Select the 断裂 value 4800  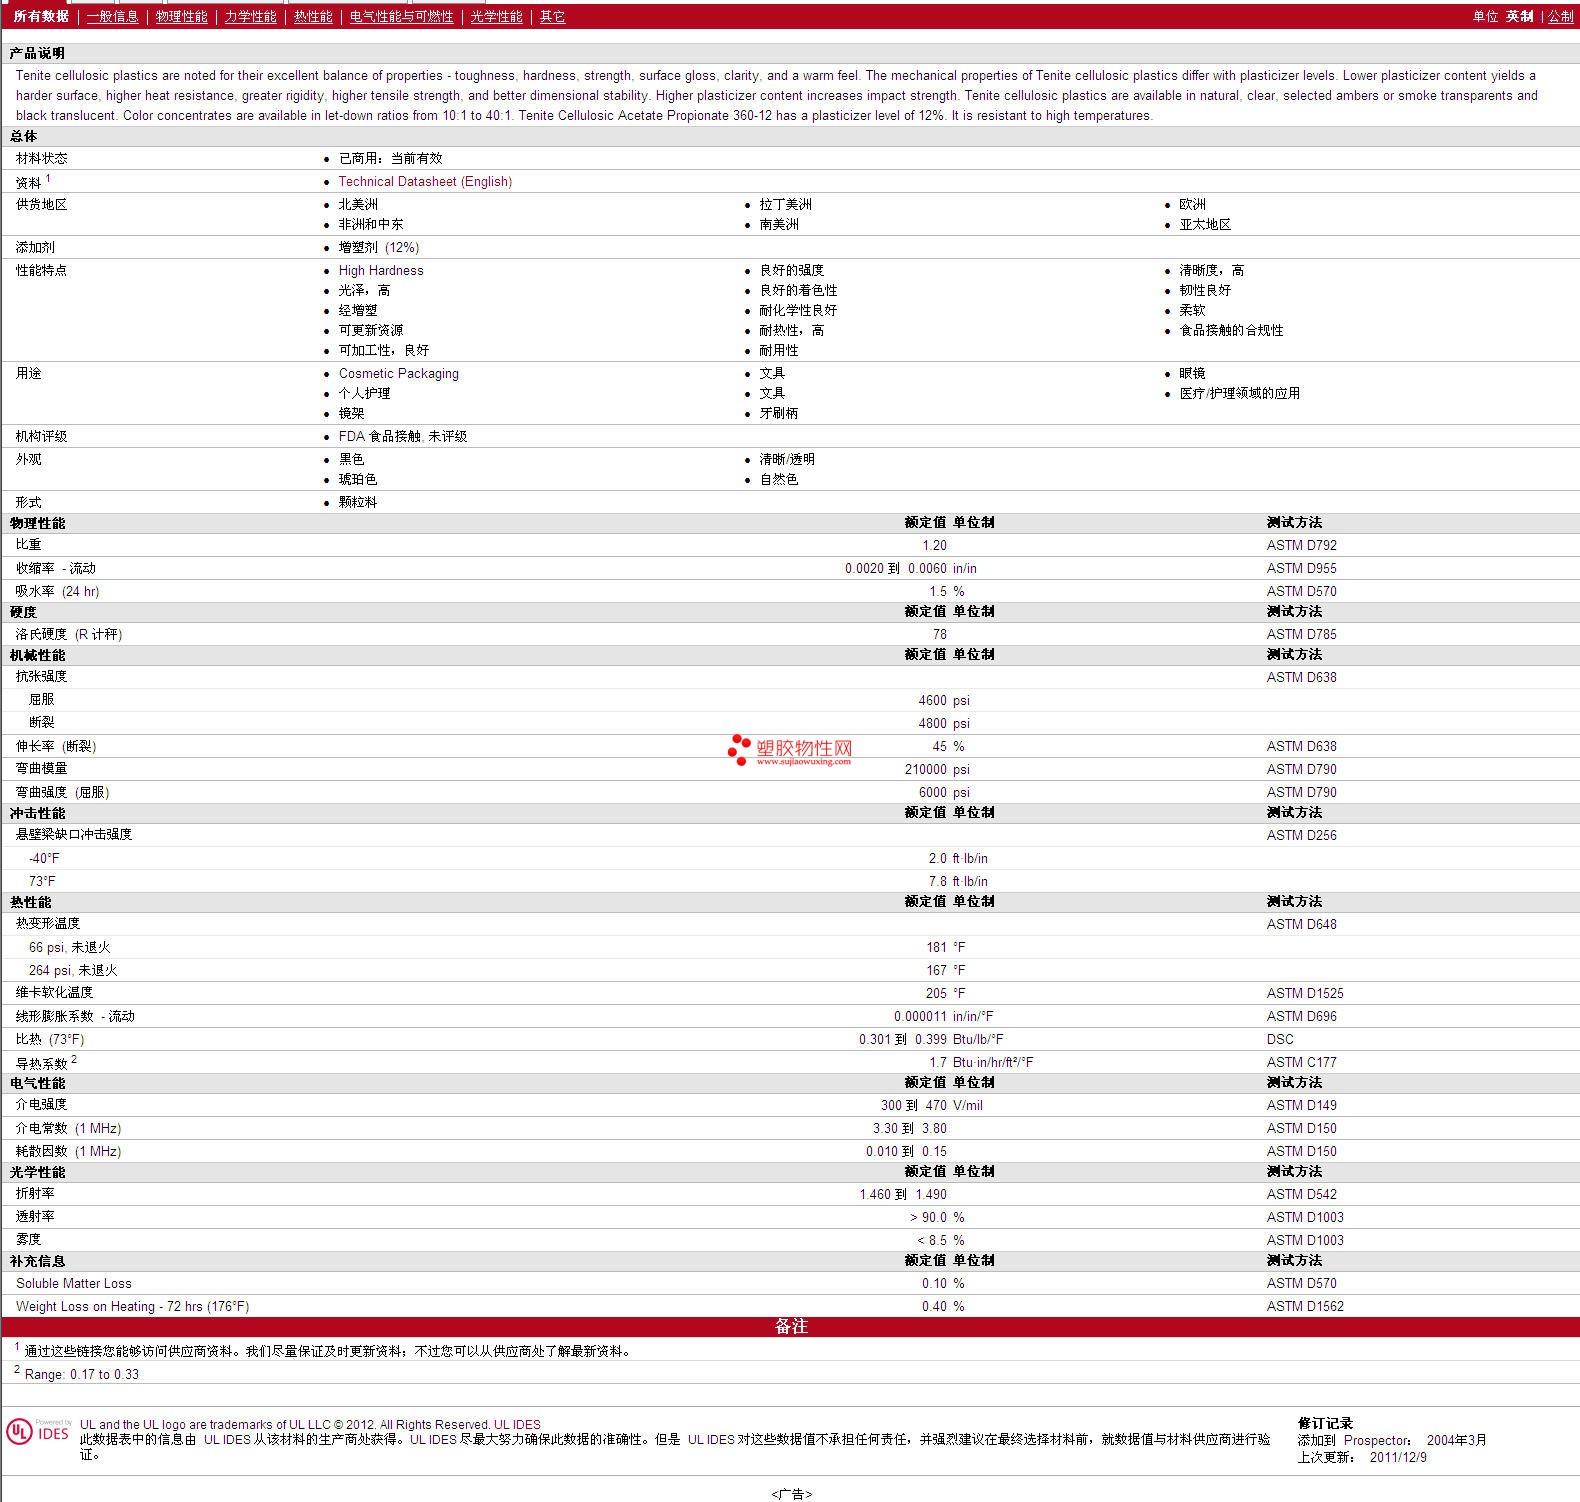click(932, 723)
